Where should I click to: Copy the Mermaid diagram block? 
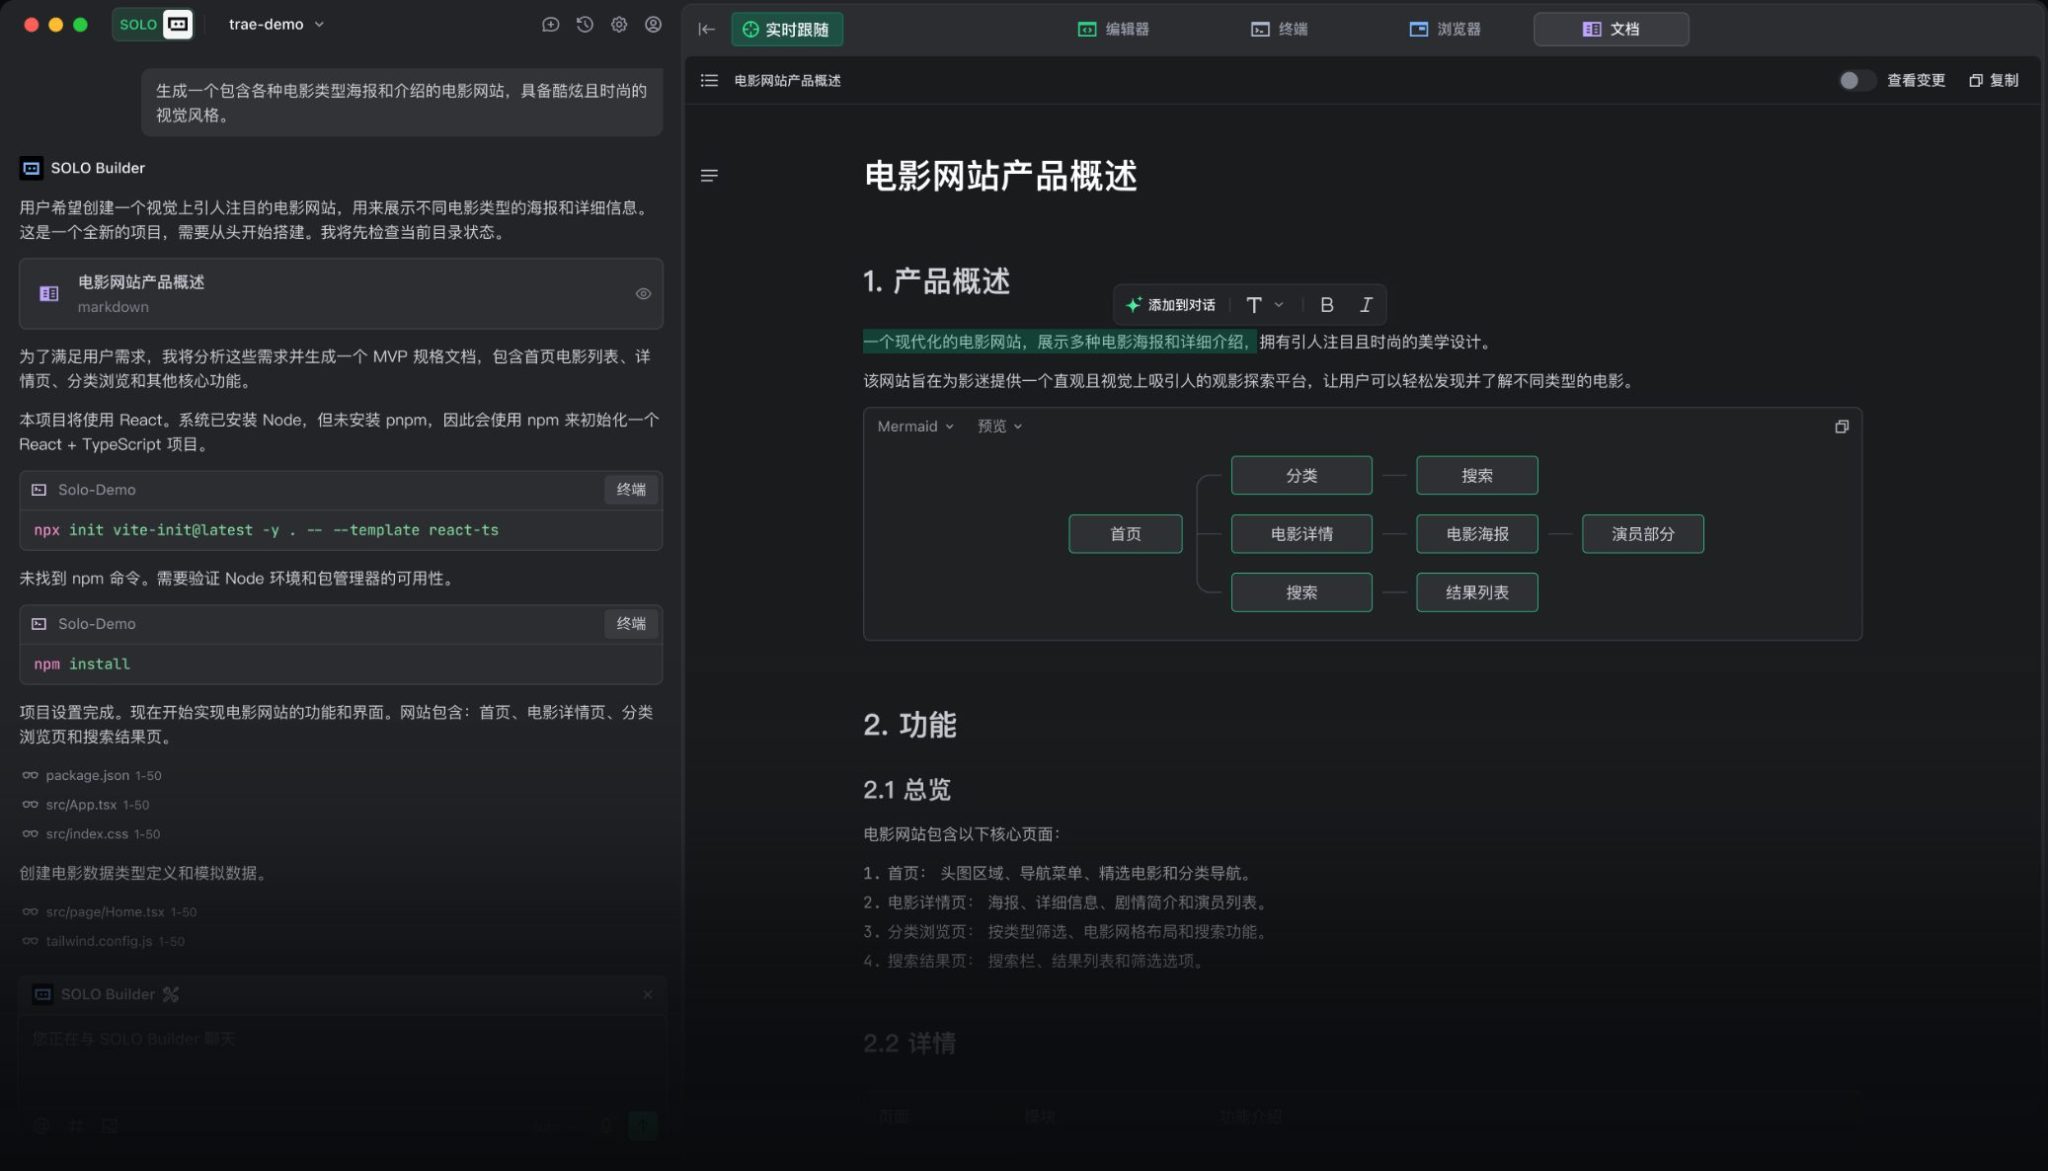(x=1841, y=427)
